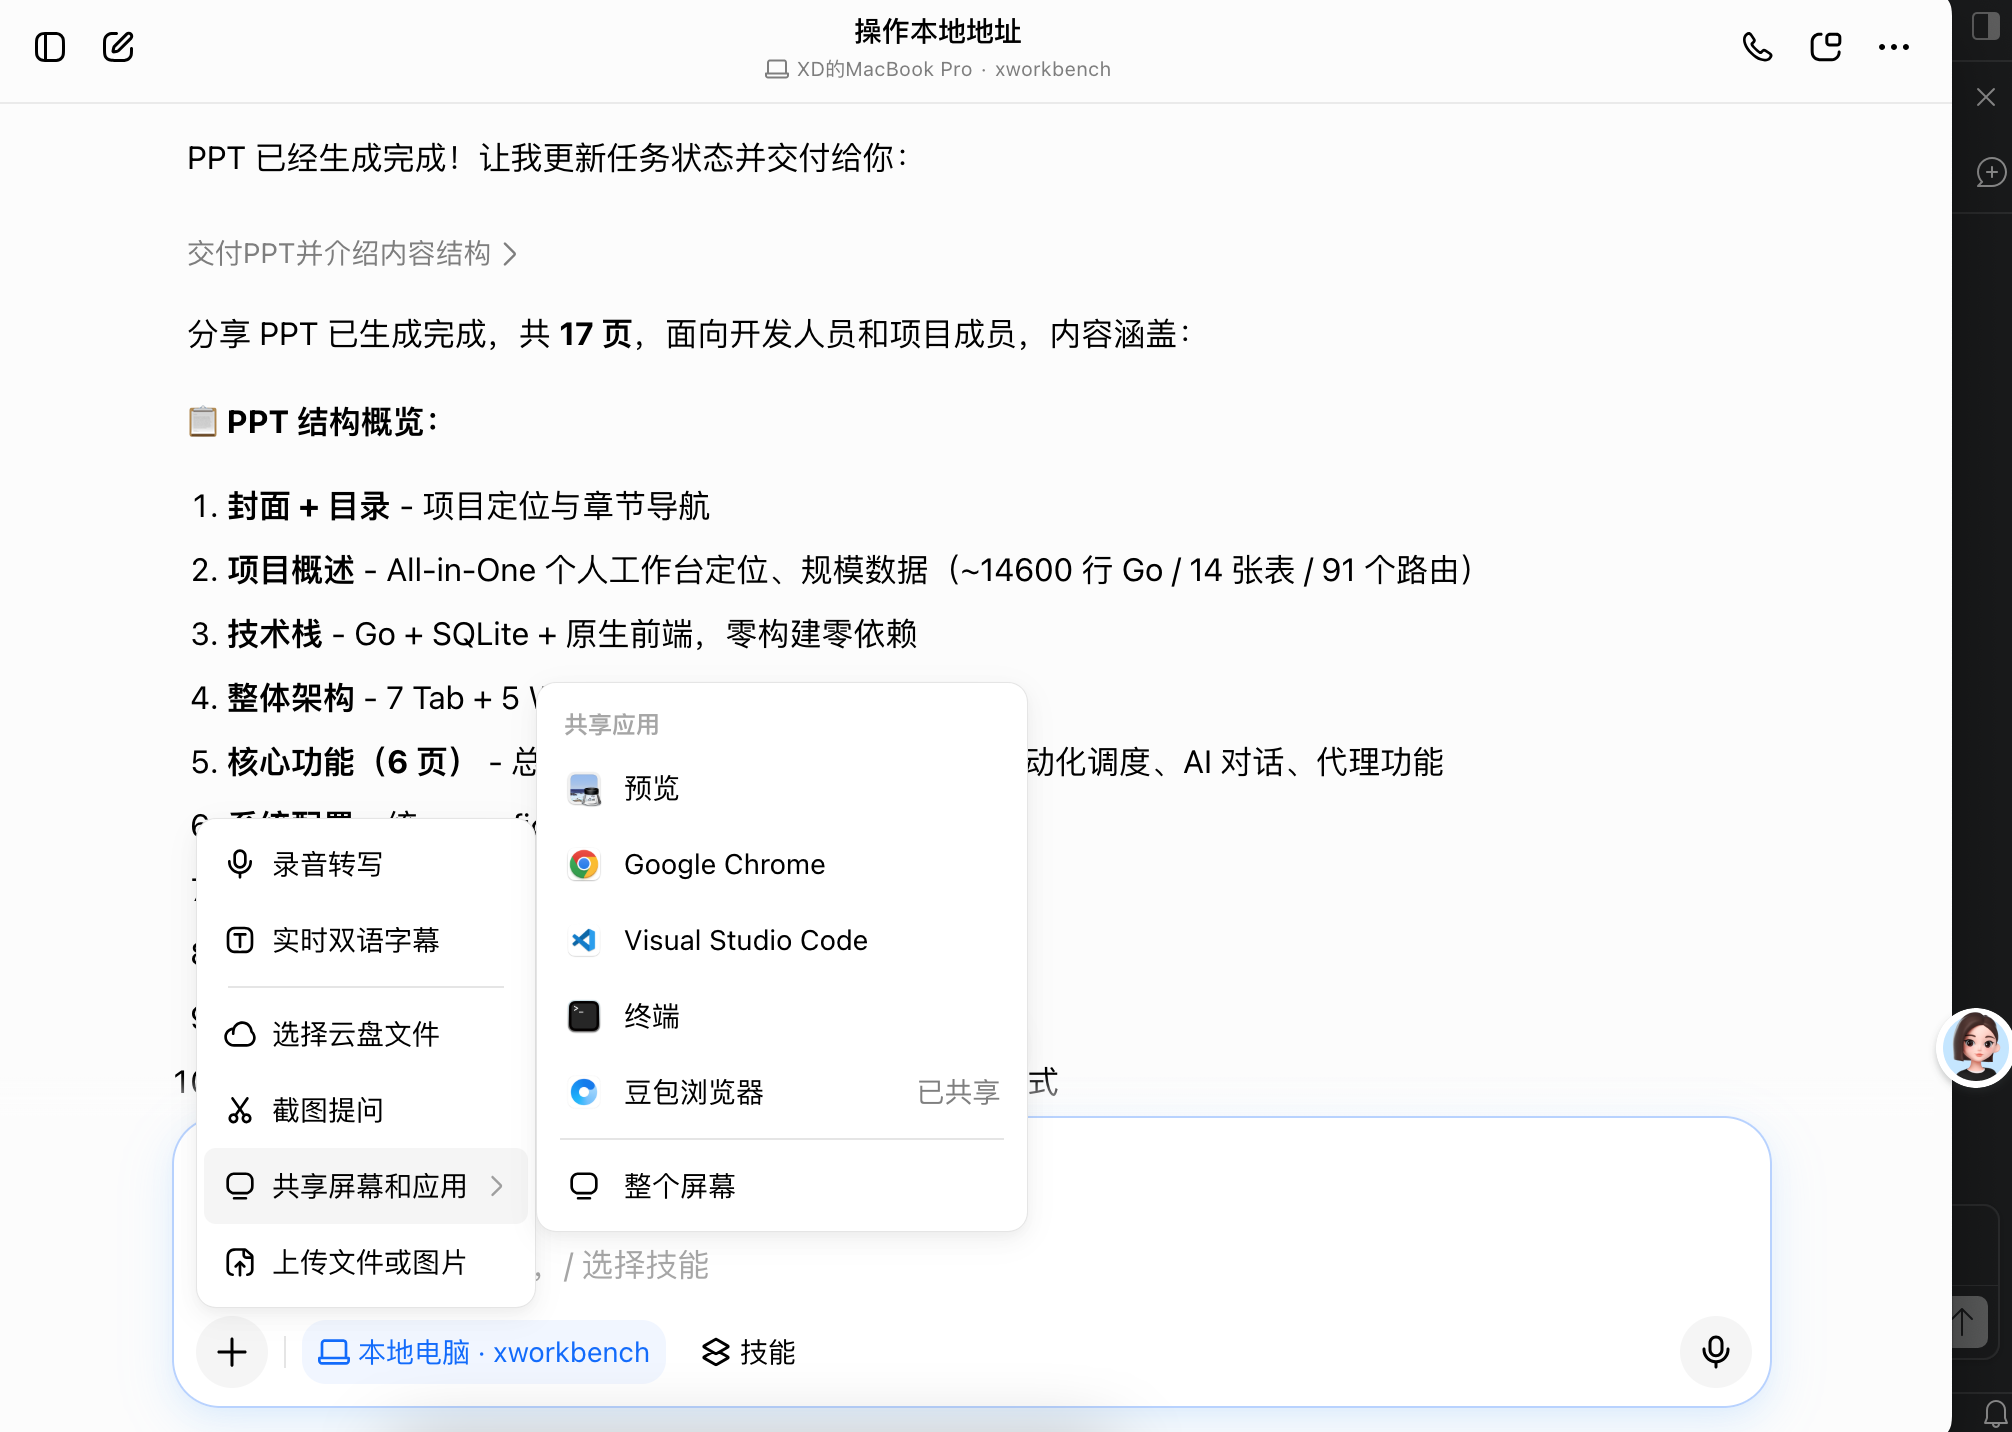Share Google Chrome application
The image size is (2012, 1432).
pos(782,864)
